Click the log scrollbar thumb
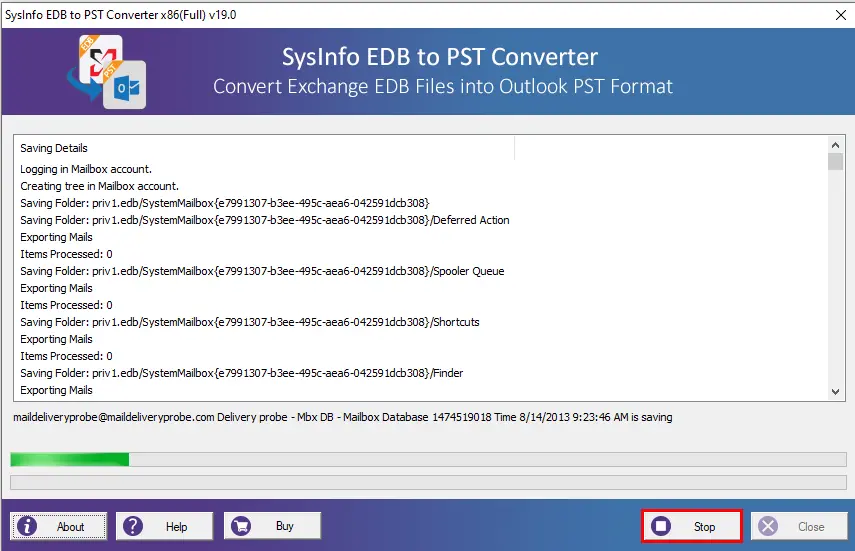The width and height of the screenshot is (855, 551). click(835, 162)
